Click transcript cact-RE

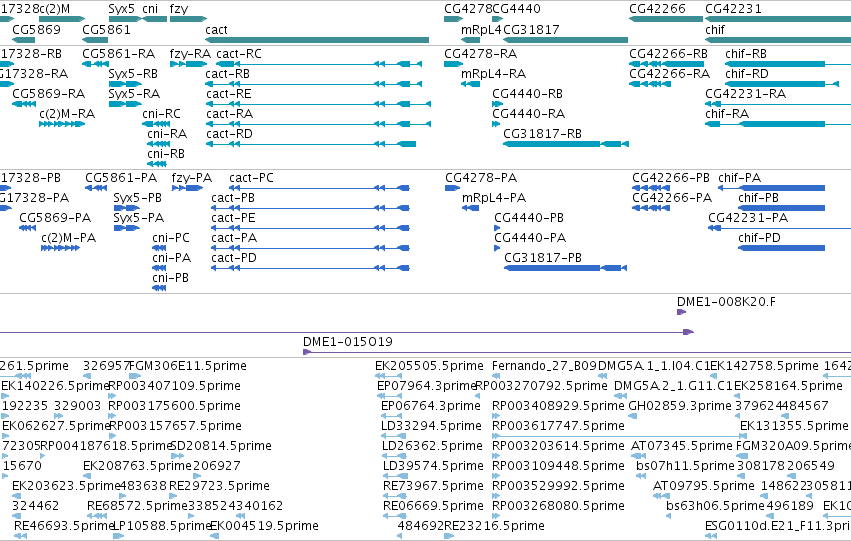click(x=318, y=104)
